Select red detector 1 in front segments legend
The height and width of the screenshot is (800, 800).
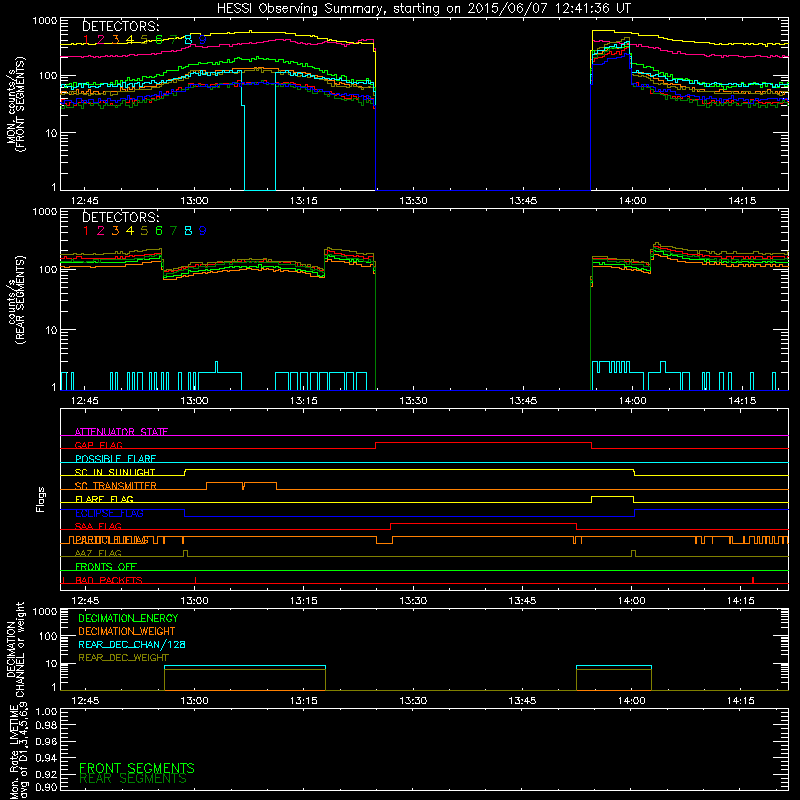(x=86, y=39)
